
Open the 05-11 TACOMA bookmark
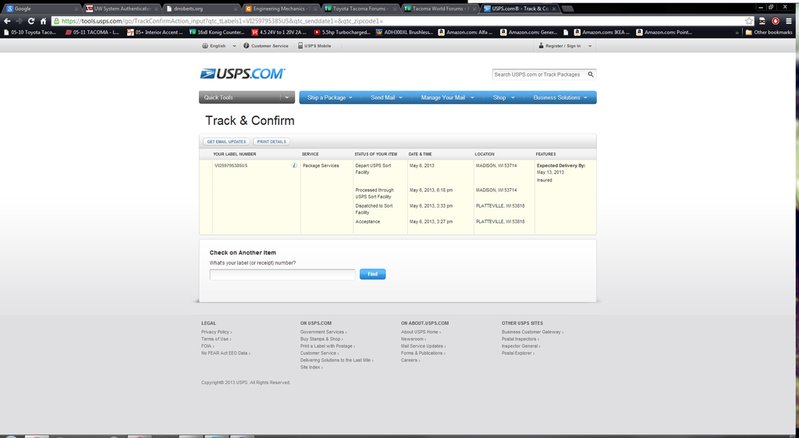tap(92, 32)
